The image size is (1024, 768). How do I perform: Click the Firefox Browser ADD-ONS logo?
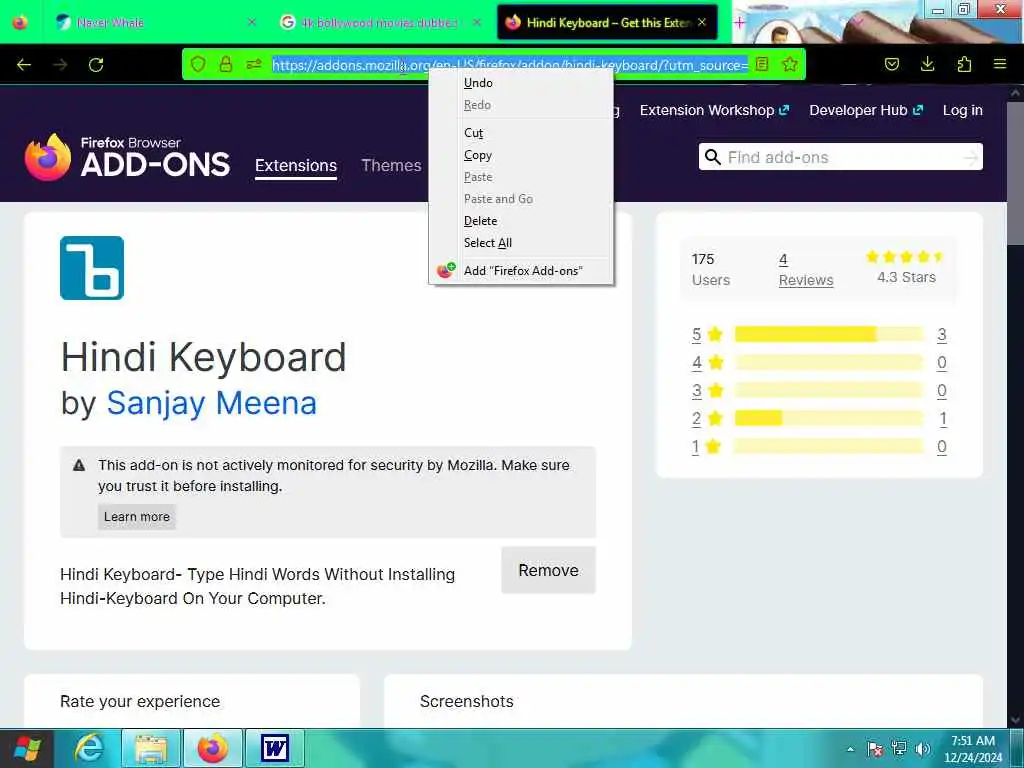[x=127, y=157]
